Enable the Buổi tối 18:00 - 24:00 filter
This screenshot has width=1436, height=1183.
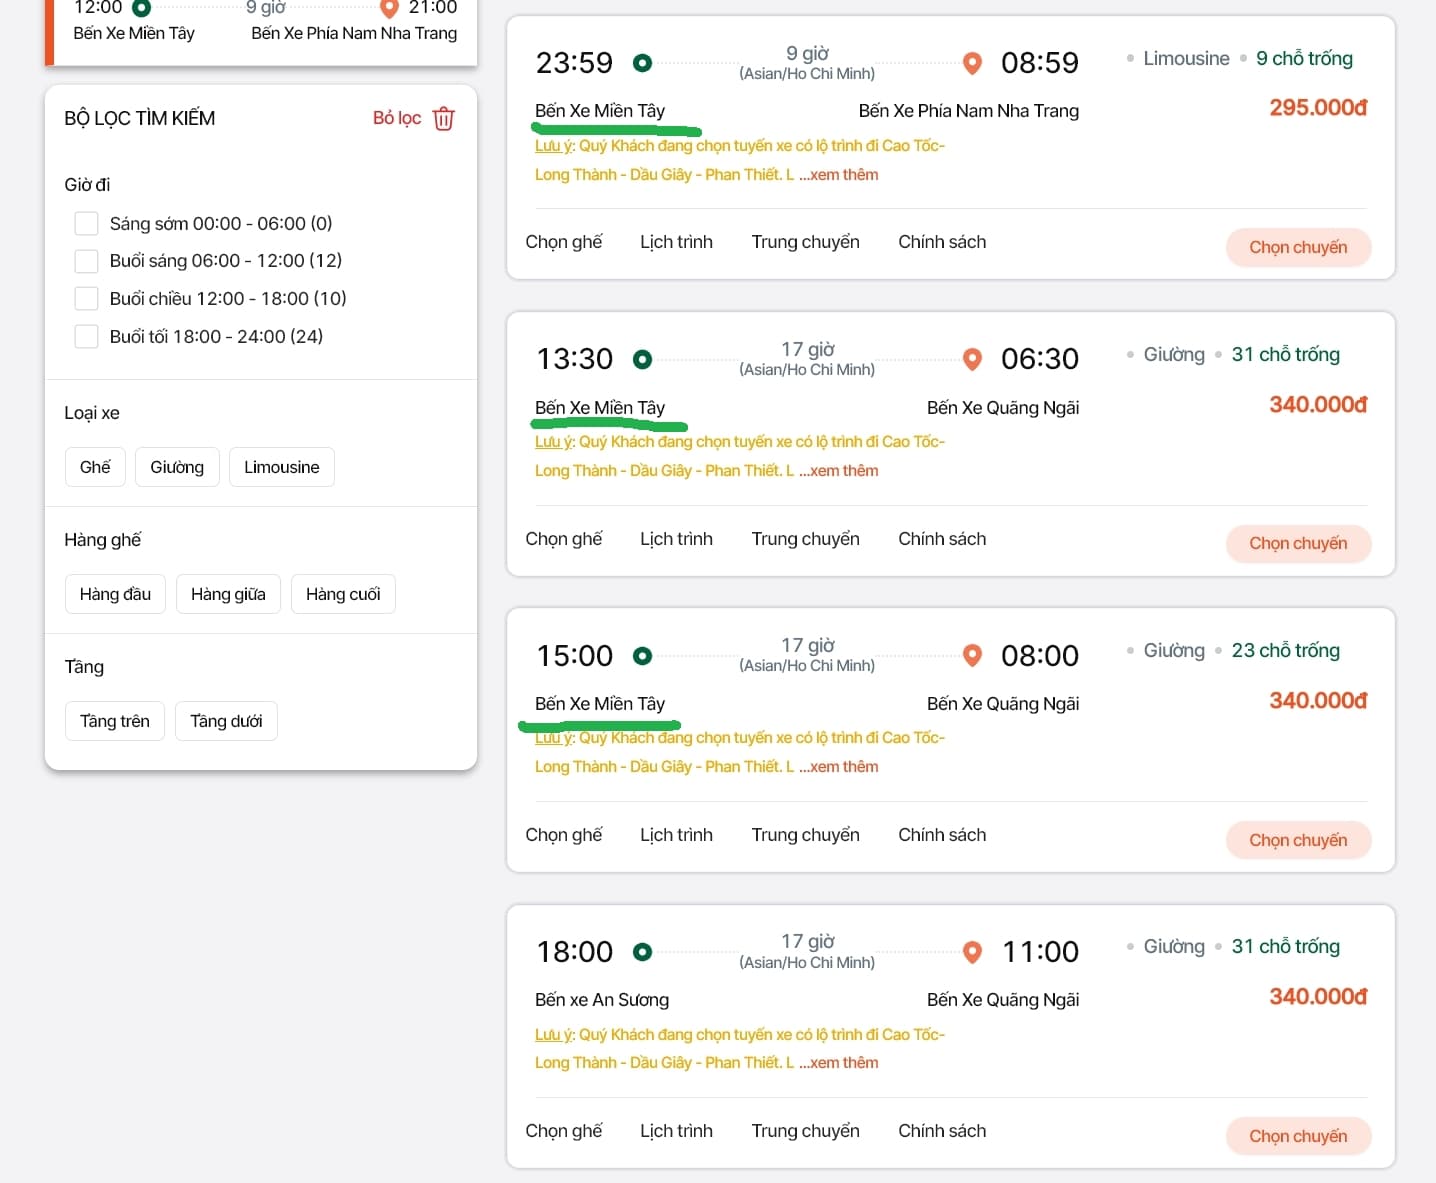pos(87,336)
